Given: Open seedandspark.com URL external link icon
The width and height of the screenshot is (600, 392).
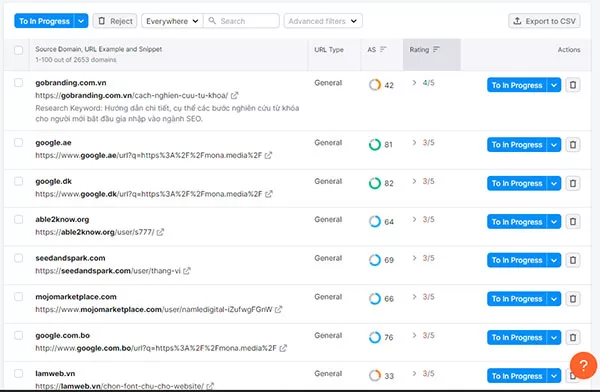Looking at the screenshot, I should [x=187, y=271].
